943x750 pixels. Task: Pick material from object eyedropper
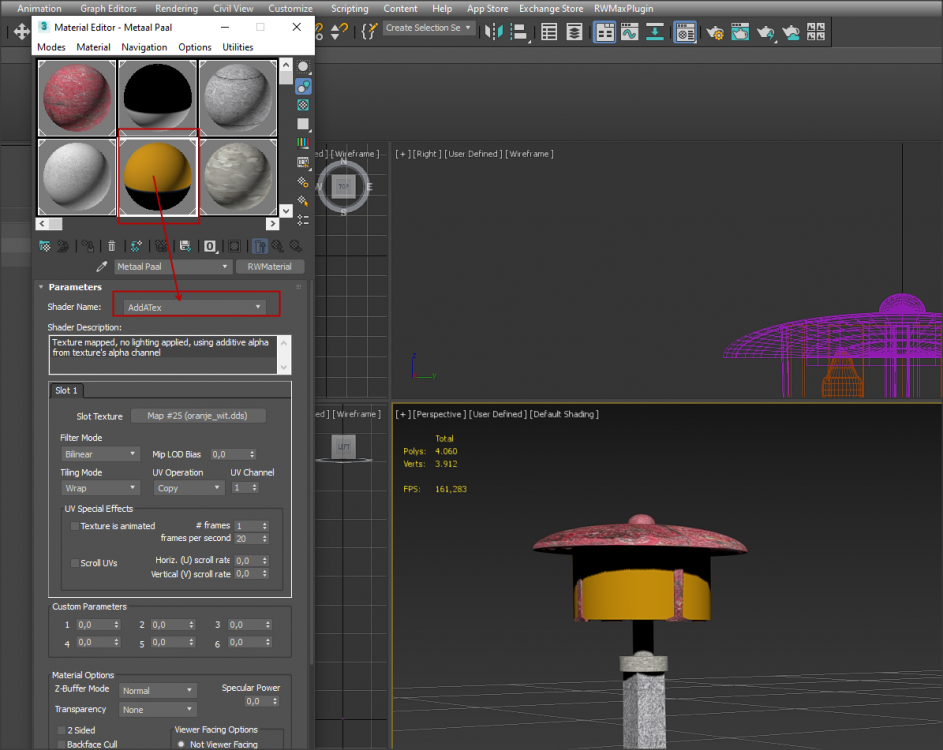pos(101,267)
